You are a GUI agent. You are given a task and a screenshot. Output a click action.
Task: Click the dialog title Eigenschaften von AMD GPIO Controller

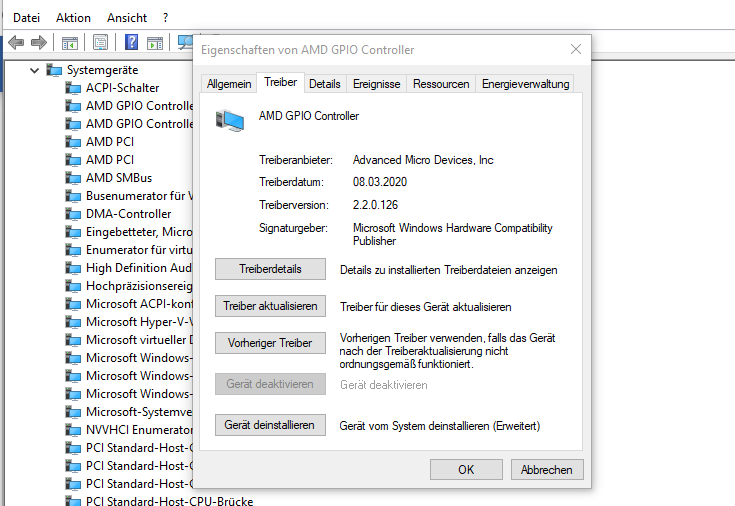click(308, 50)
